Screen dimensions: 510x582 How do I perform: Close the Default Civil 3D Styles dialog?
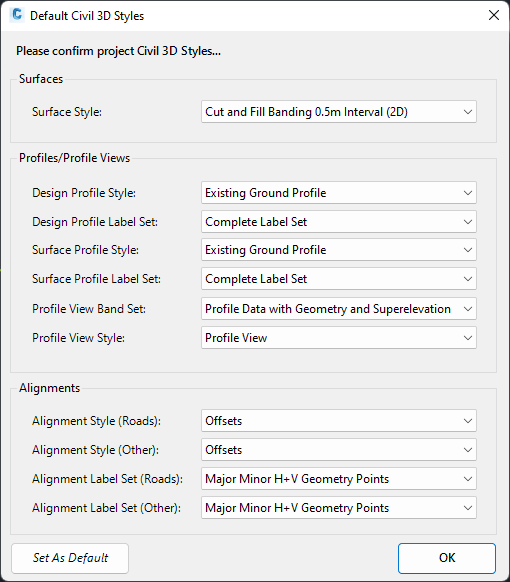[494, 15]
